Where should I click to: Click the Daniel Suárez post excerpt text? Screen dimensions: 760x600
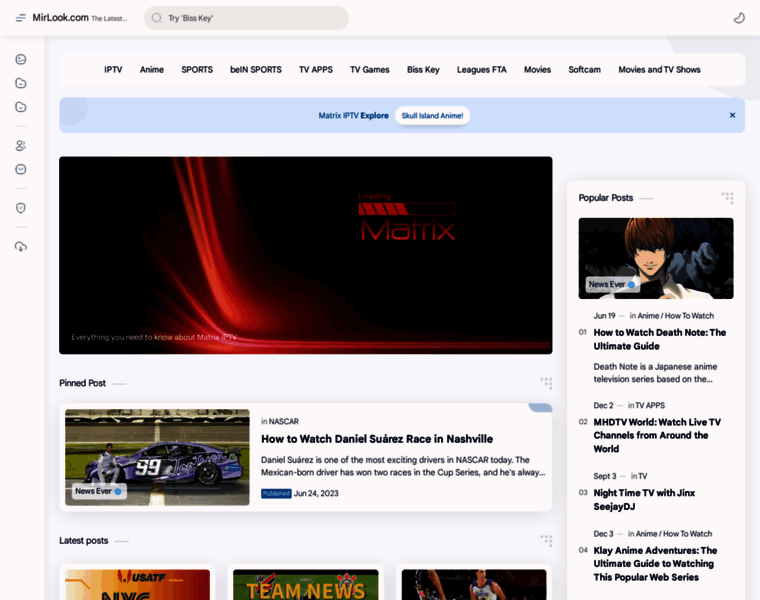tap(403, 466)
